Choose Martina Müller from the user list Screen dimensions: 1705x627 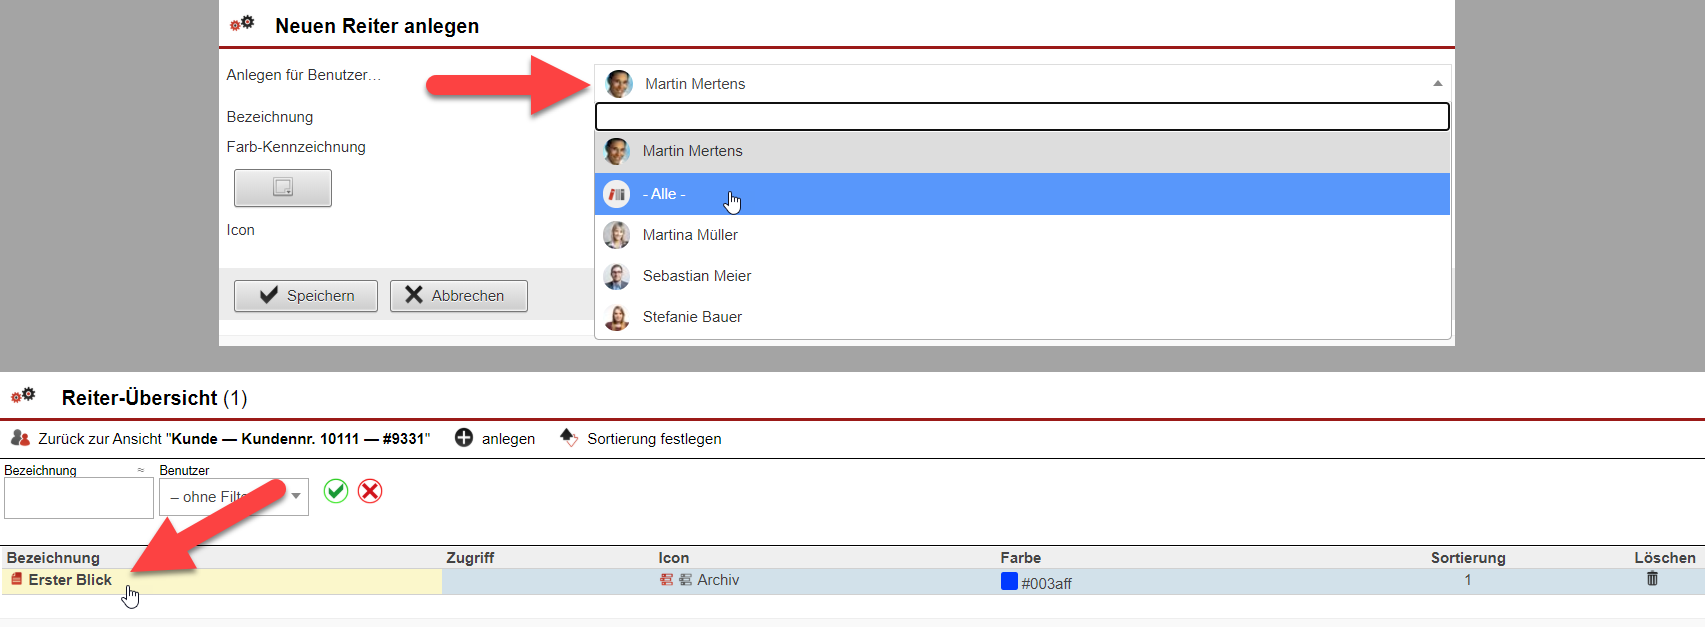690,235
